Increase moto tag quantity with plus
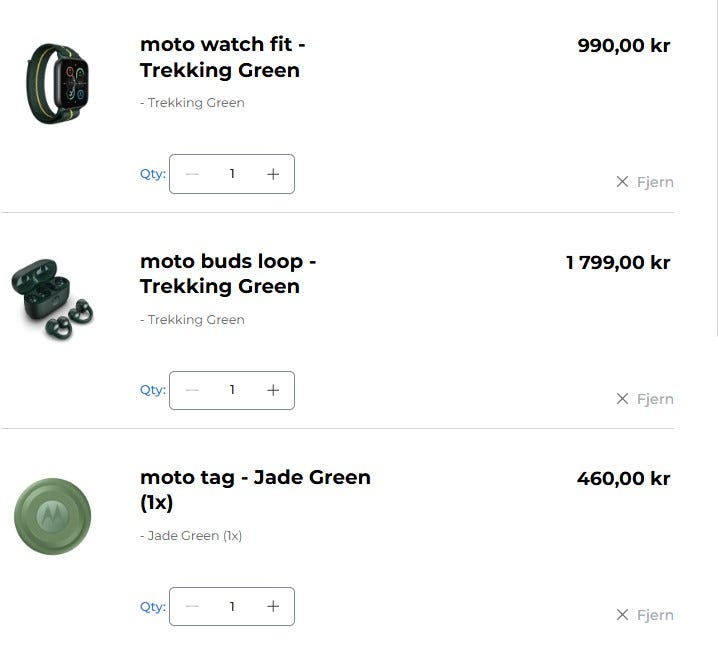 [x=273, y=606]
